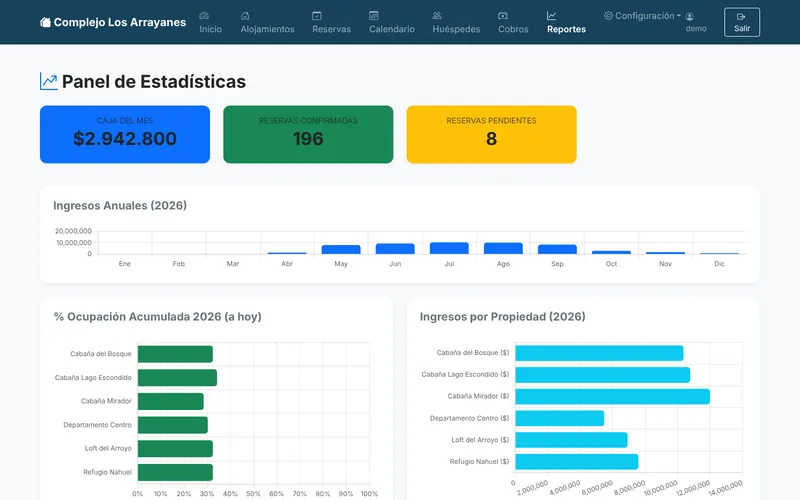Click the Complejo Los Arrayanes house logo icon
Viewport: 800px width, 500px height.
tap(45, 22)
